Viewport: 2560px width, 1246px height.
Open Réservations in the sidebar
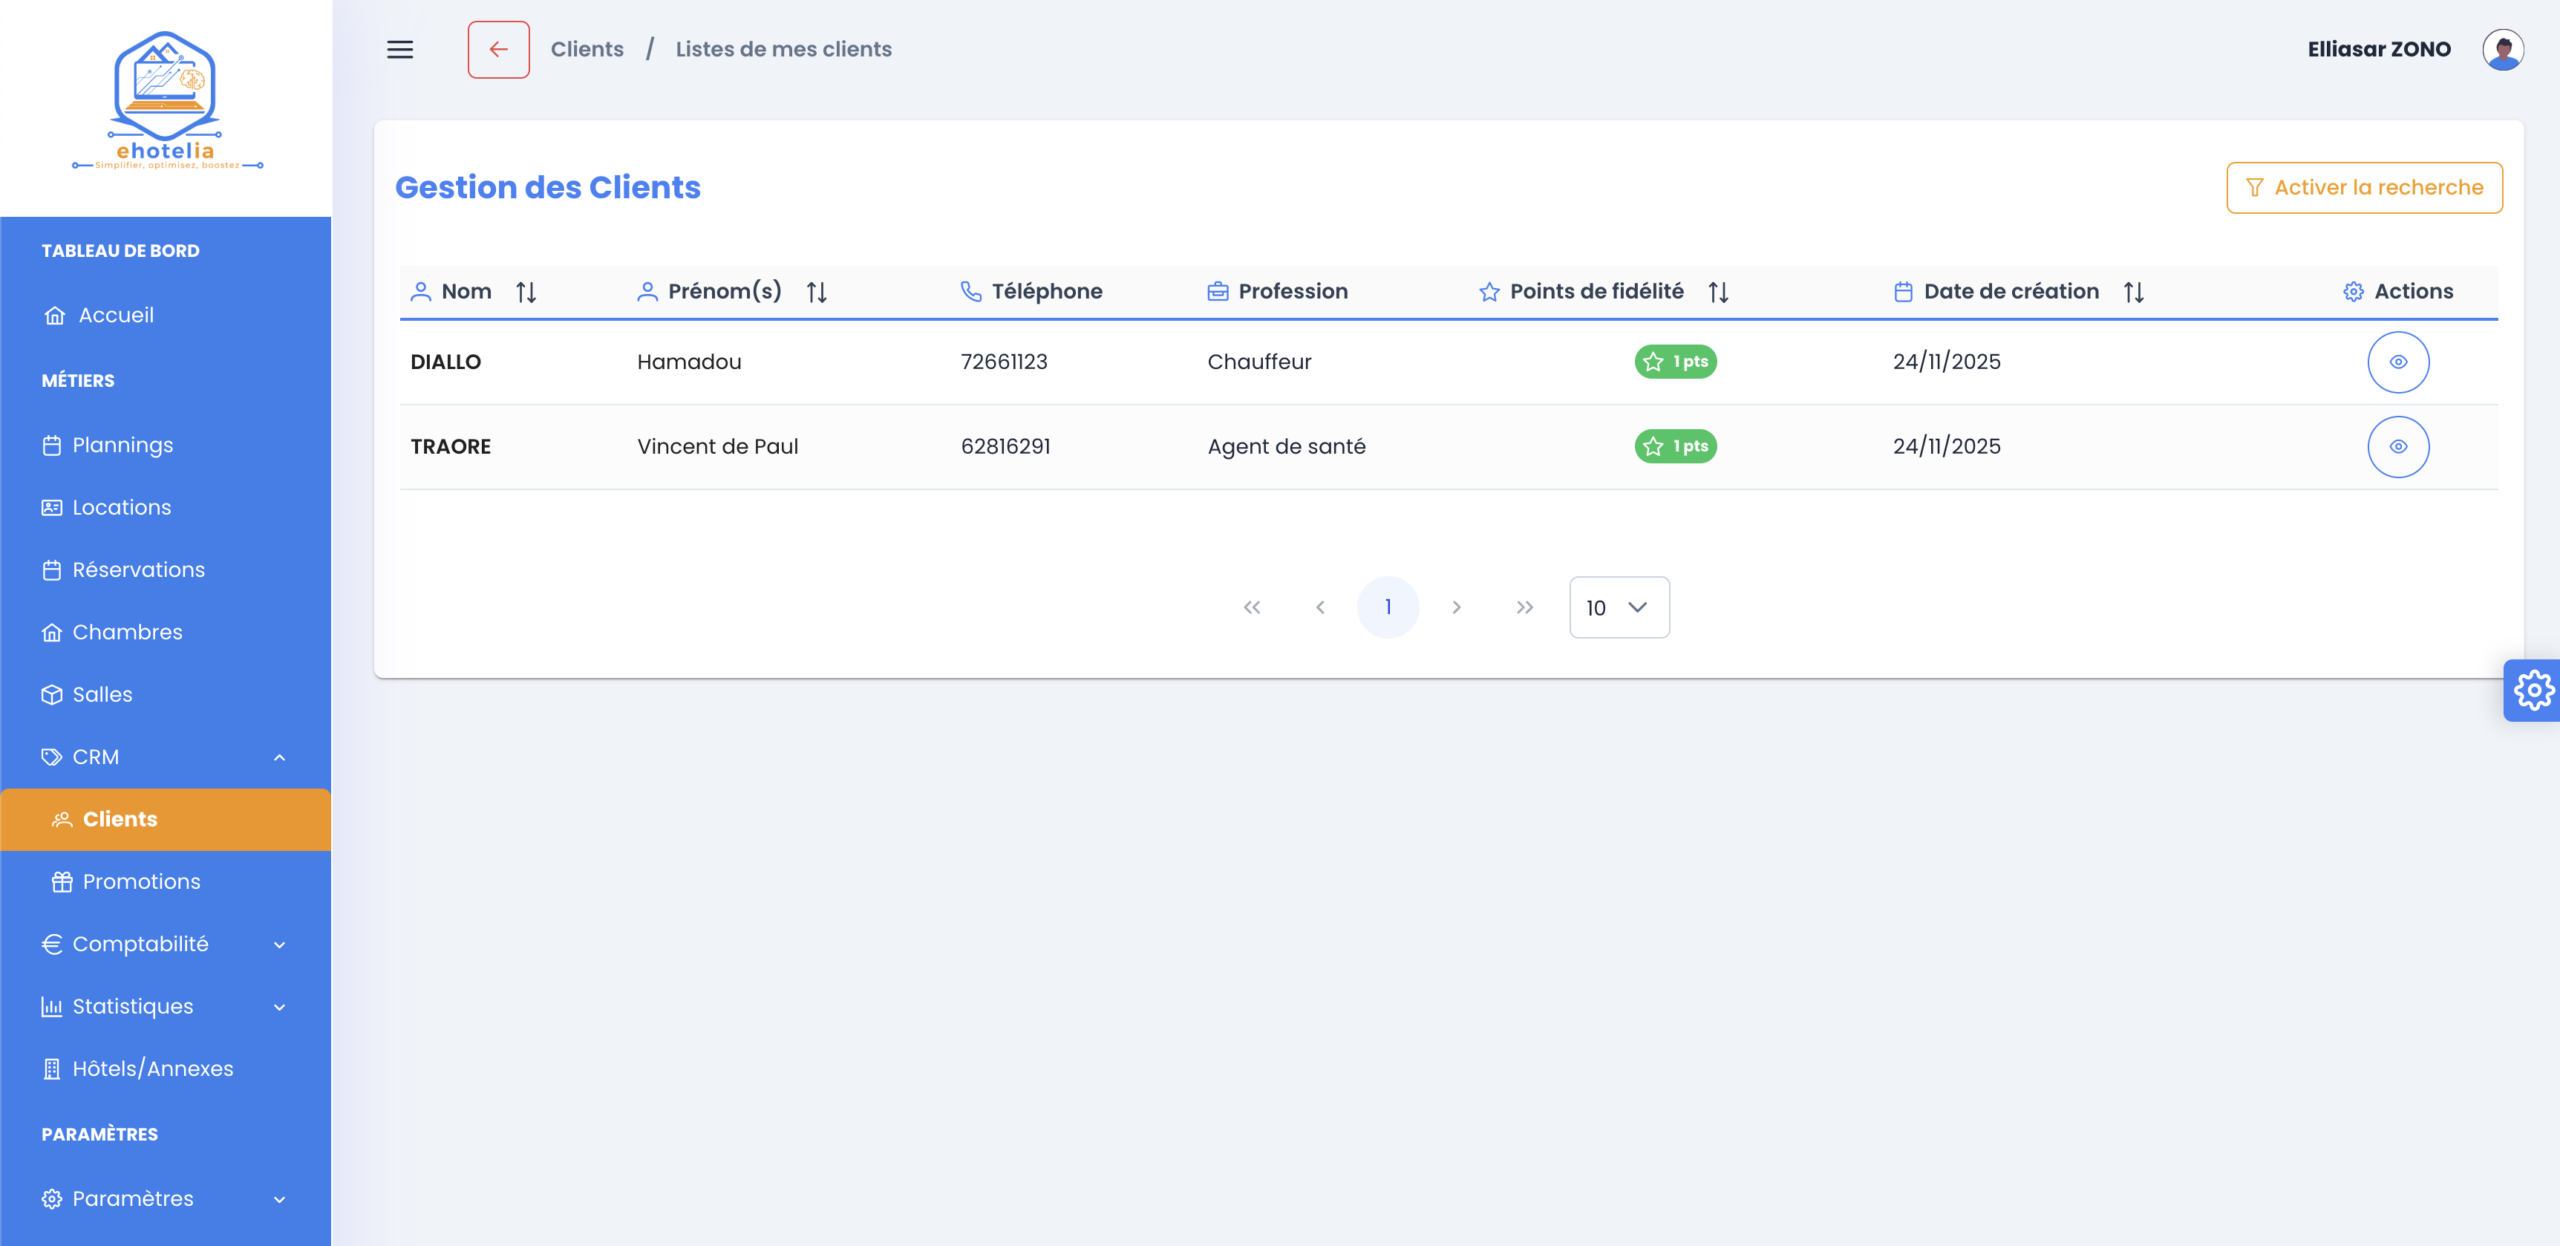[x=138, y=570]
